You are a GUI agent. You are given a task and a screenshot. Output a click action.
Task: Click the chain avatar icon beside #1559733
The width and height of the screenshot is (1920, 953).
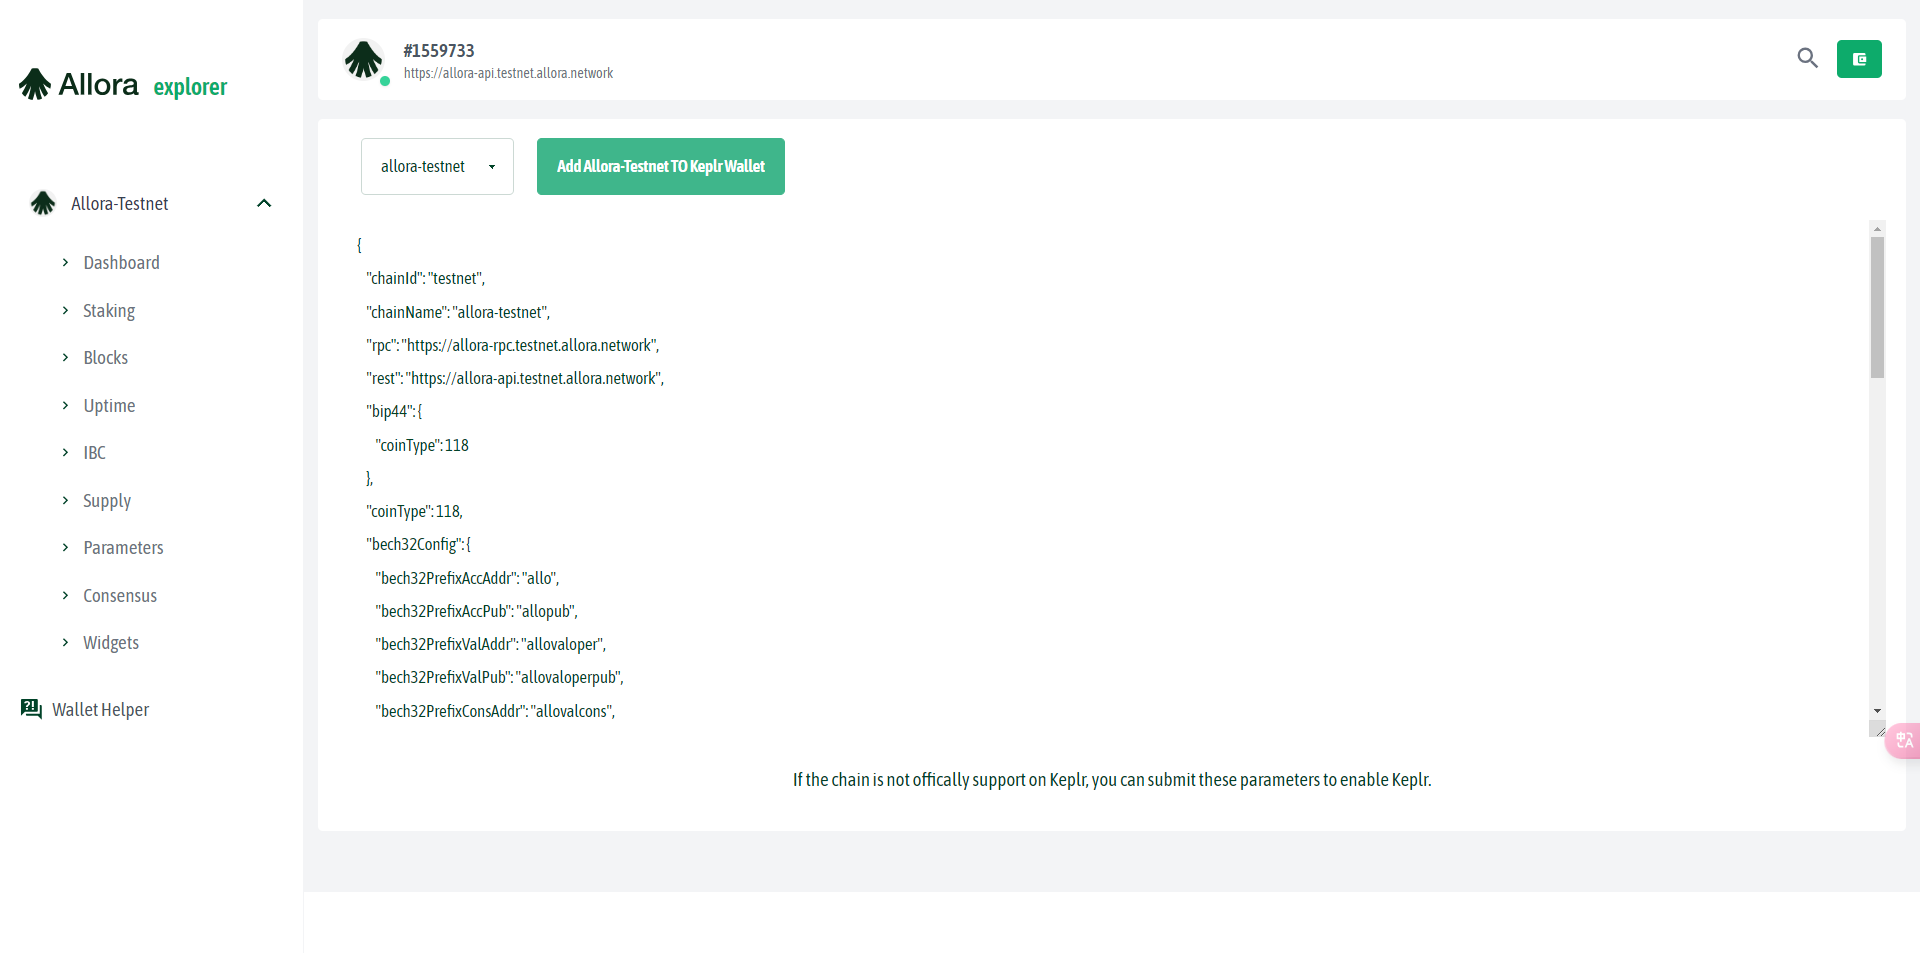click(364, 60)
